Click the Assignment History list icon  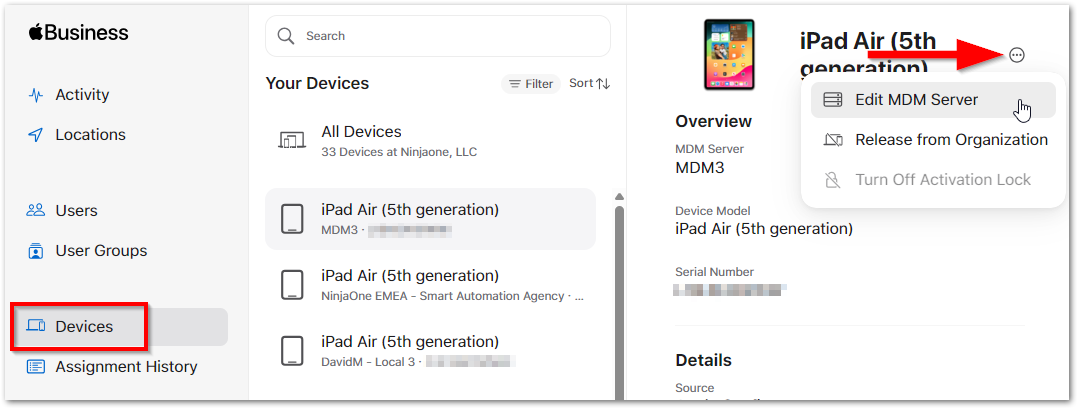pyautogui.click(x=36, y=367)
